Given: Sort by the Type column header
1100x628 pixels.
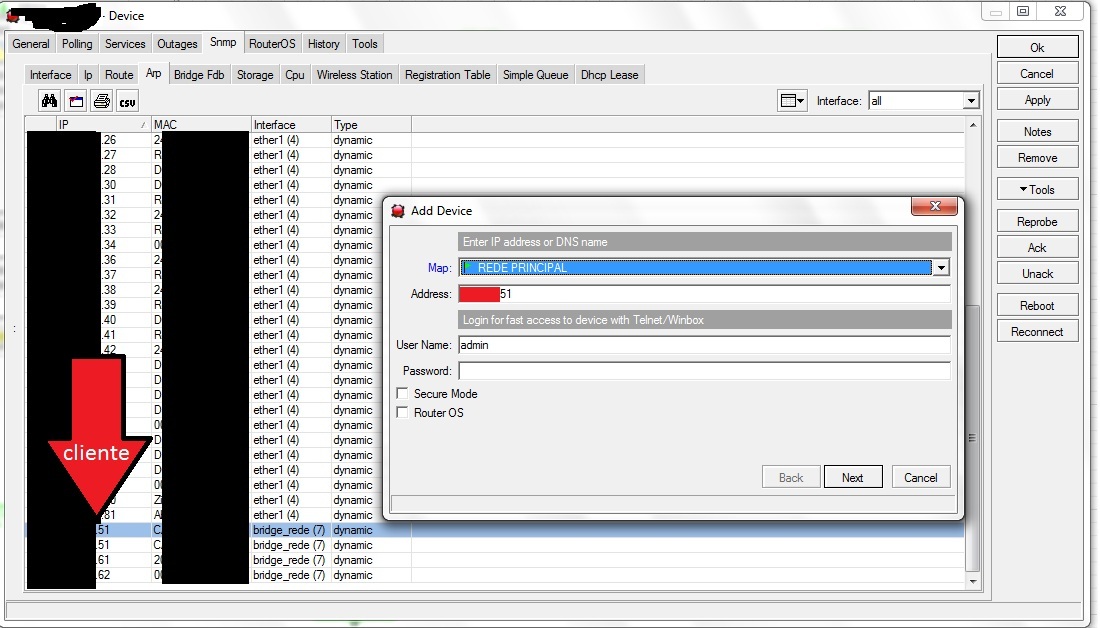Looking at the screenshot, I should tap(371, 124).
